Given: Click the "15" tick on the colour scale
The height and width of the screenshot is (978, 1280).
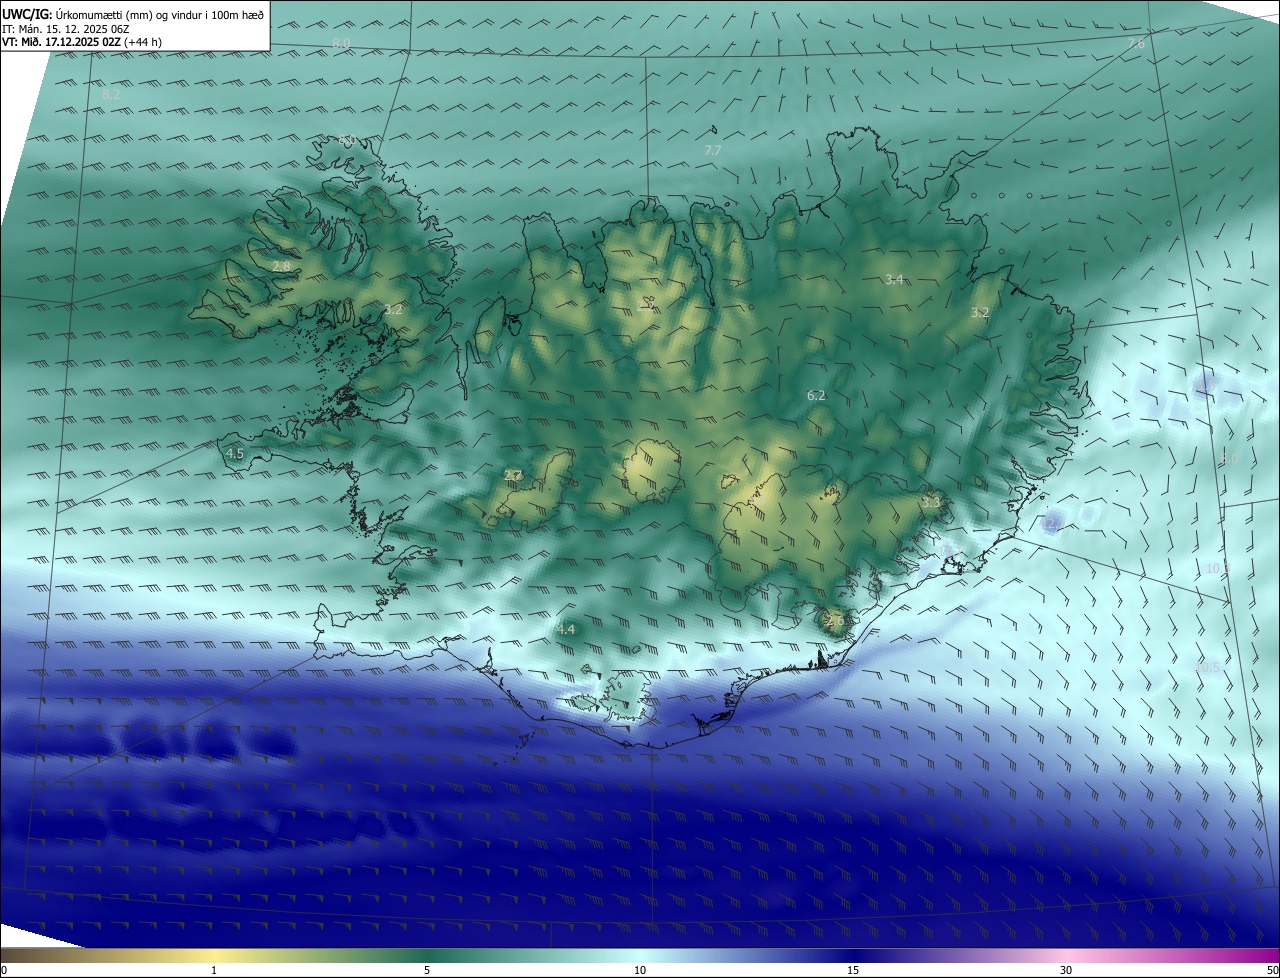Looking at the screenshot, I should 853,970.
